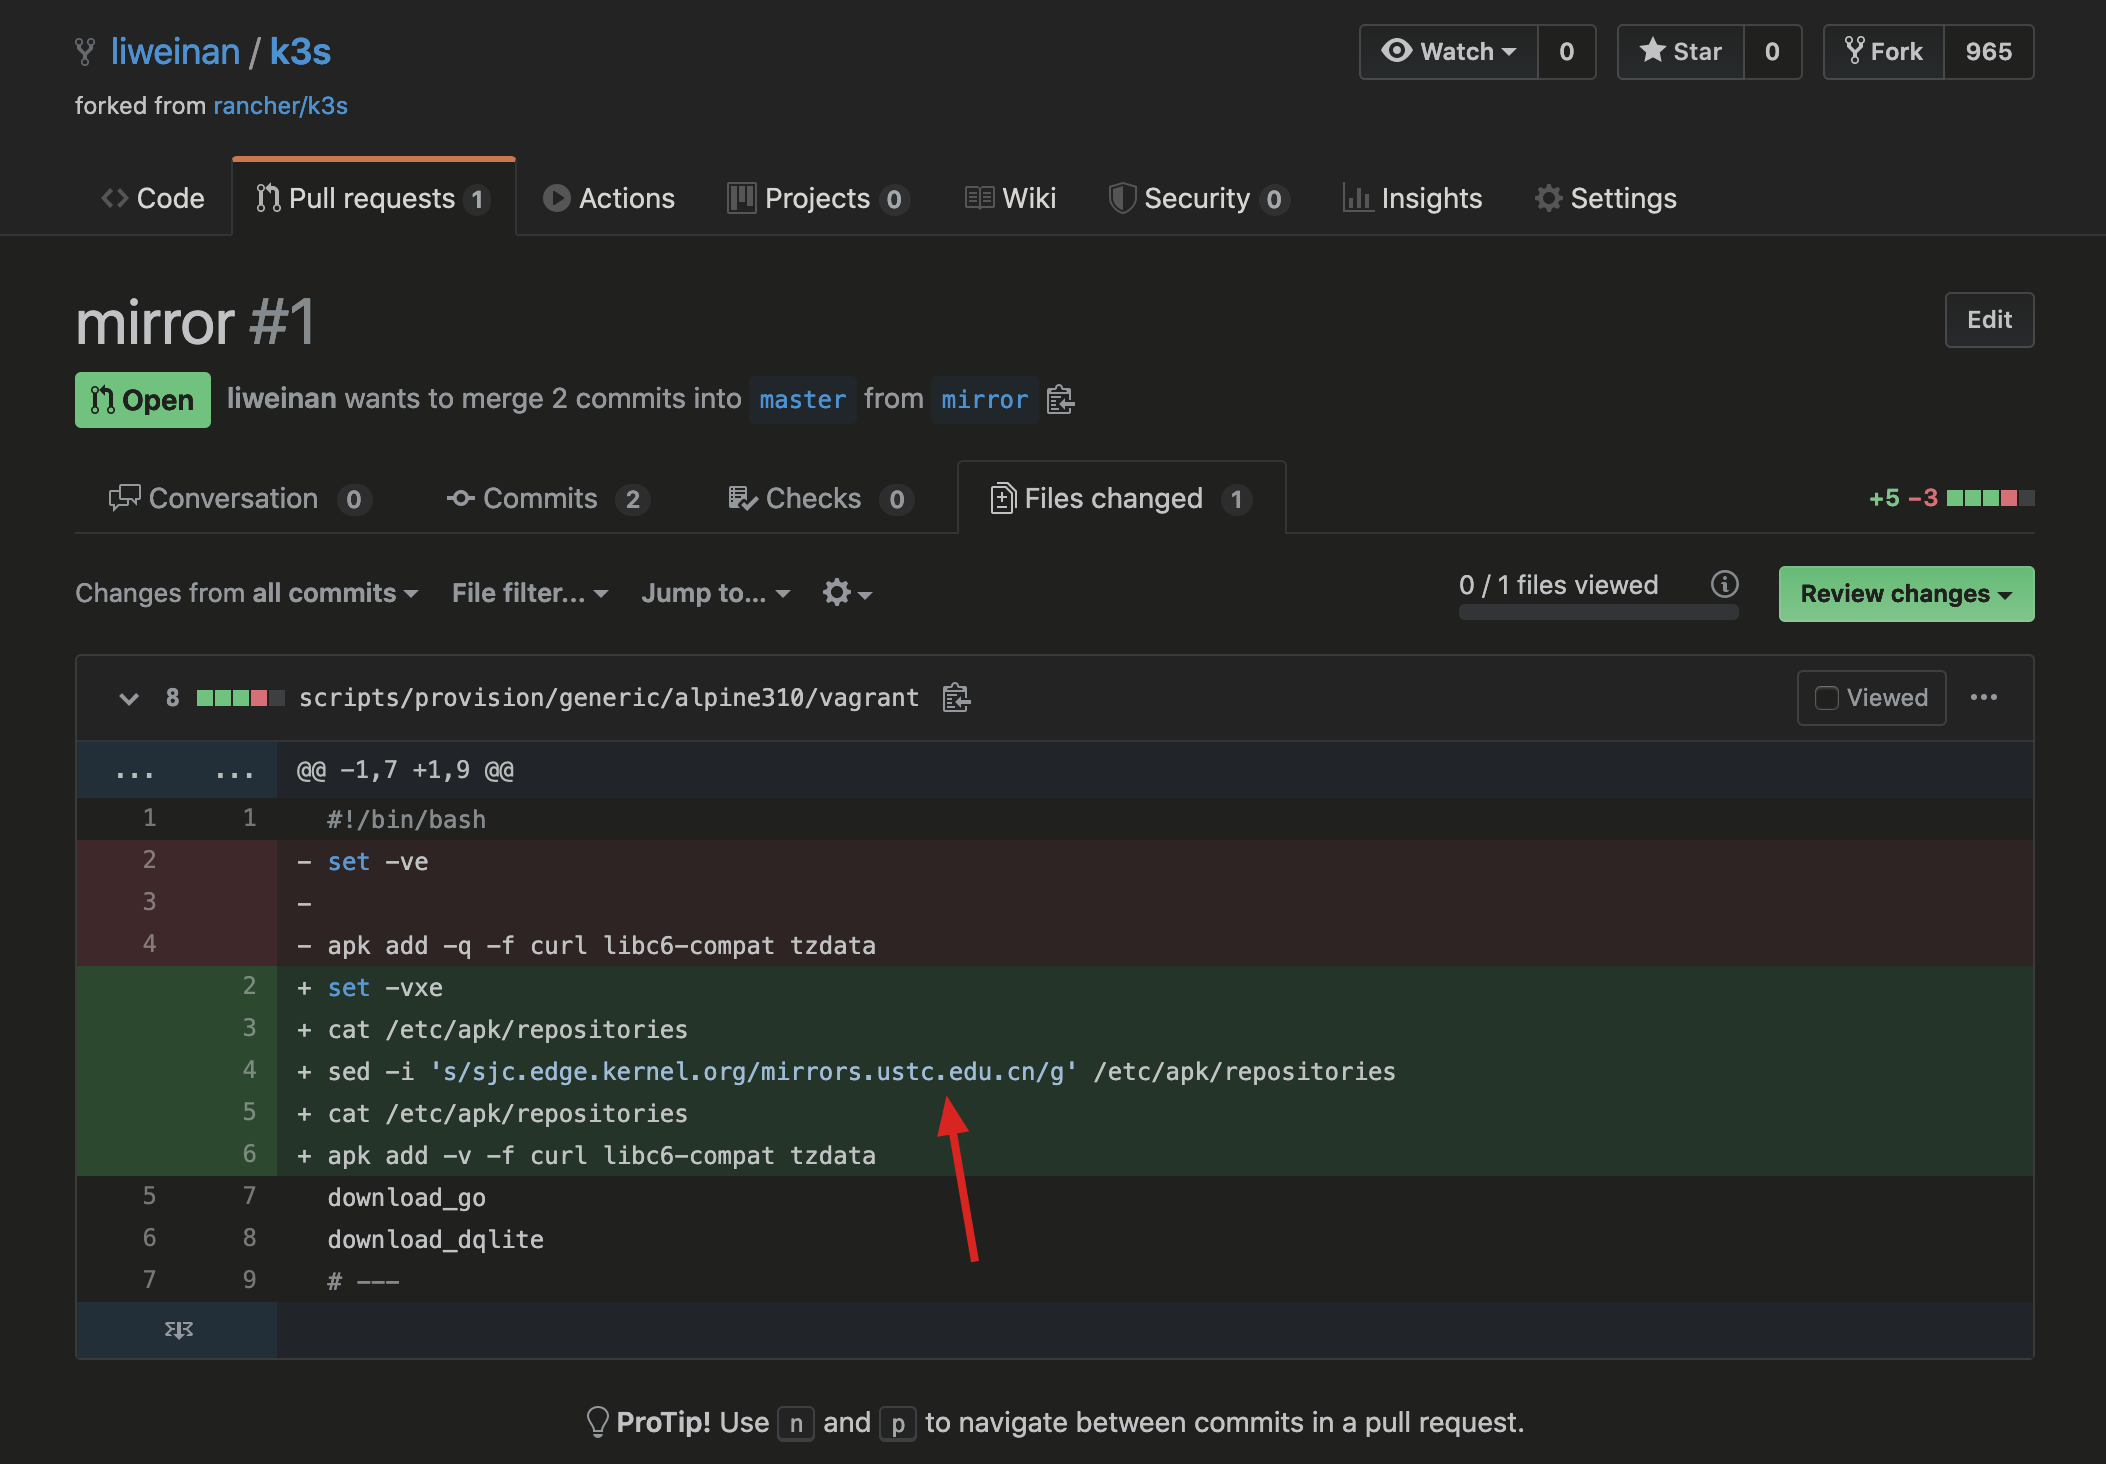The height and width of the screenshot is (1464, 2106).
Task: Click the files viewed info icon
Action: click(x=1724, y=584)
